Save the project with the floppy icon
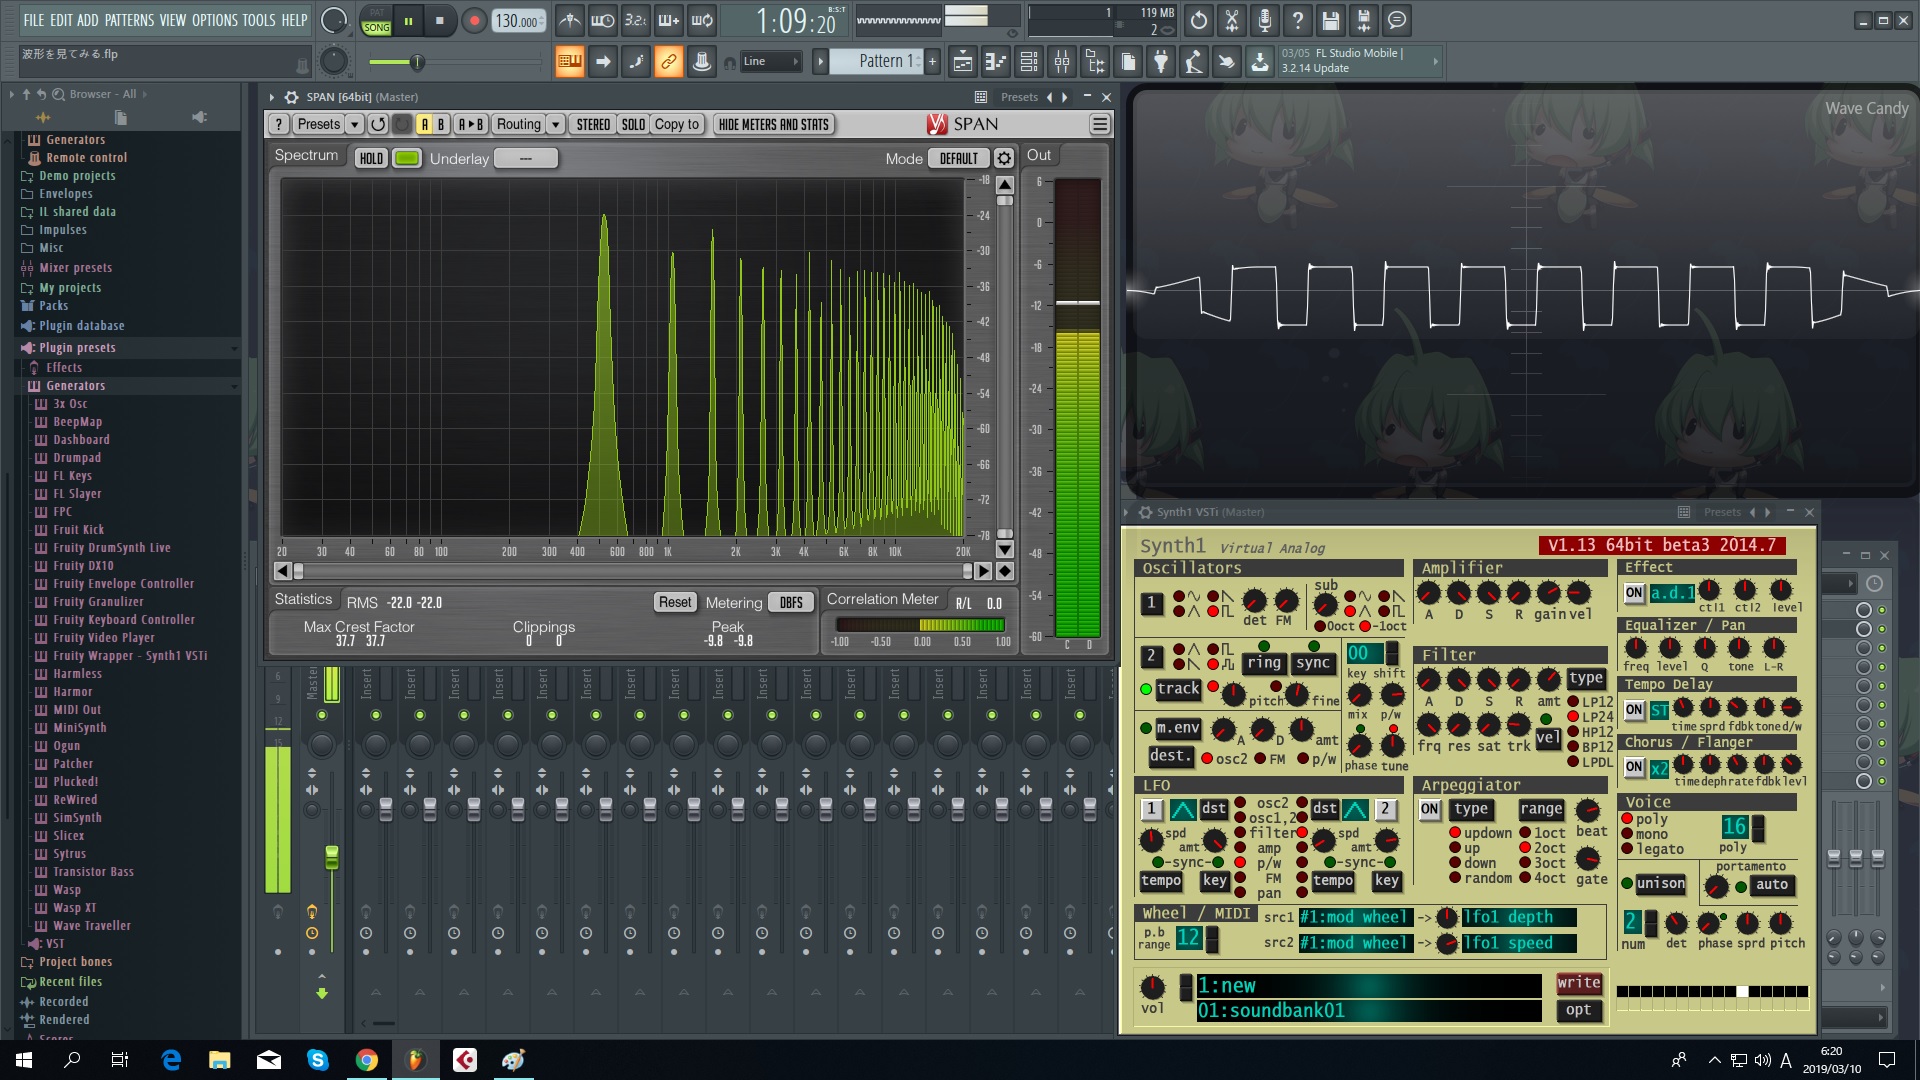This screenshot has height=1080, width=1920. (x=1331, y=20)
